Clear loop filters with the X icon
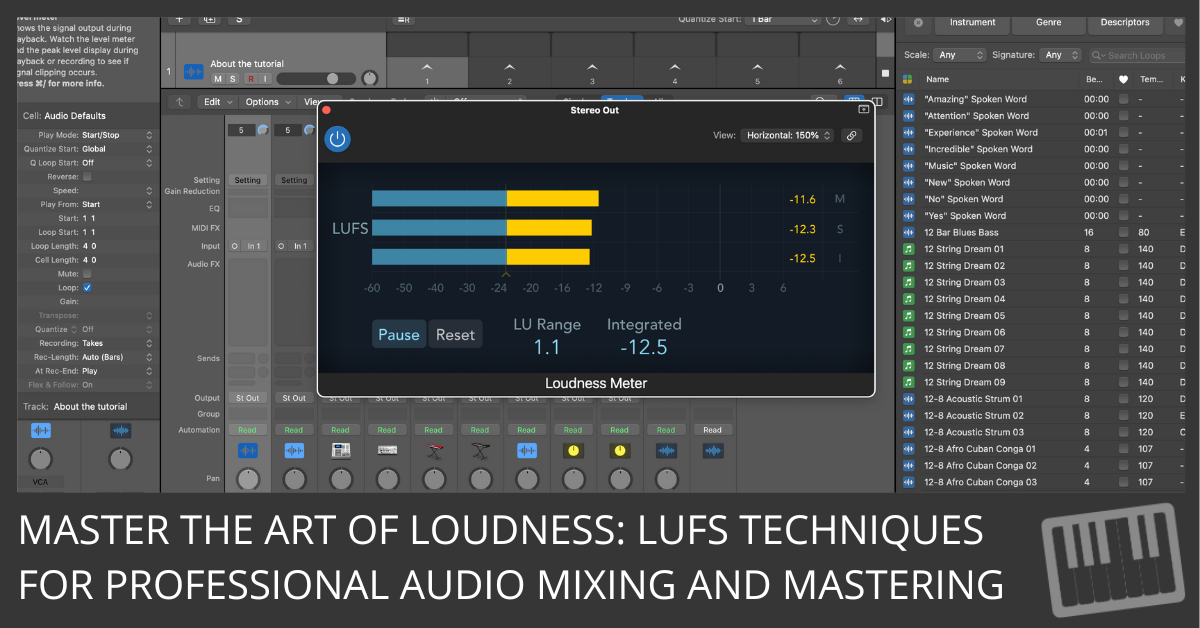1200x628 pixels. tap(918, 22)
